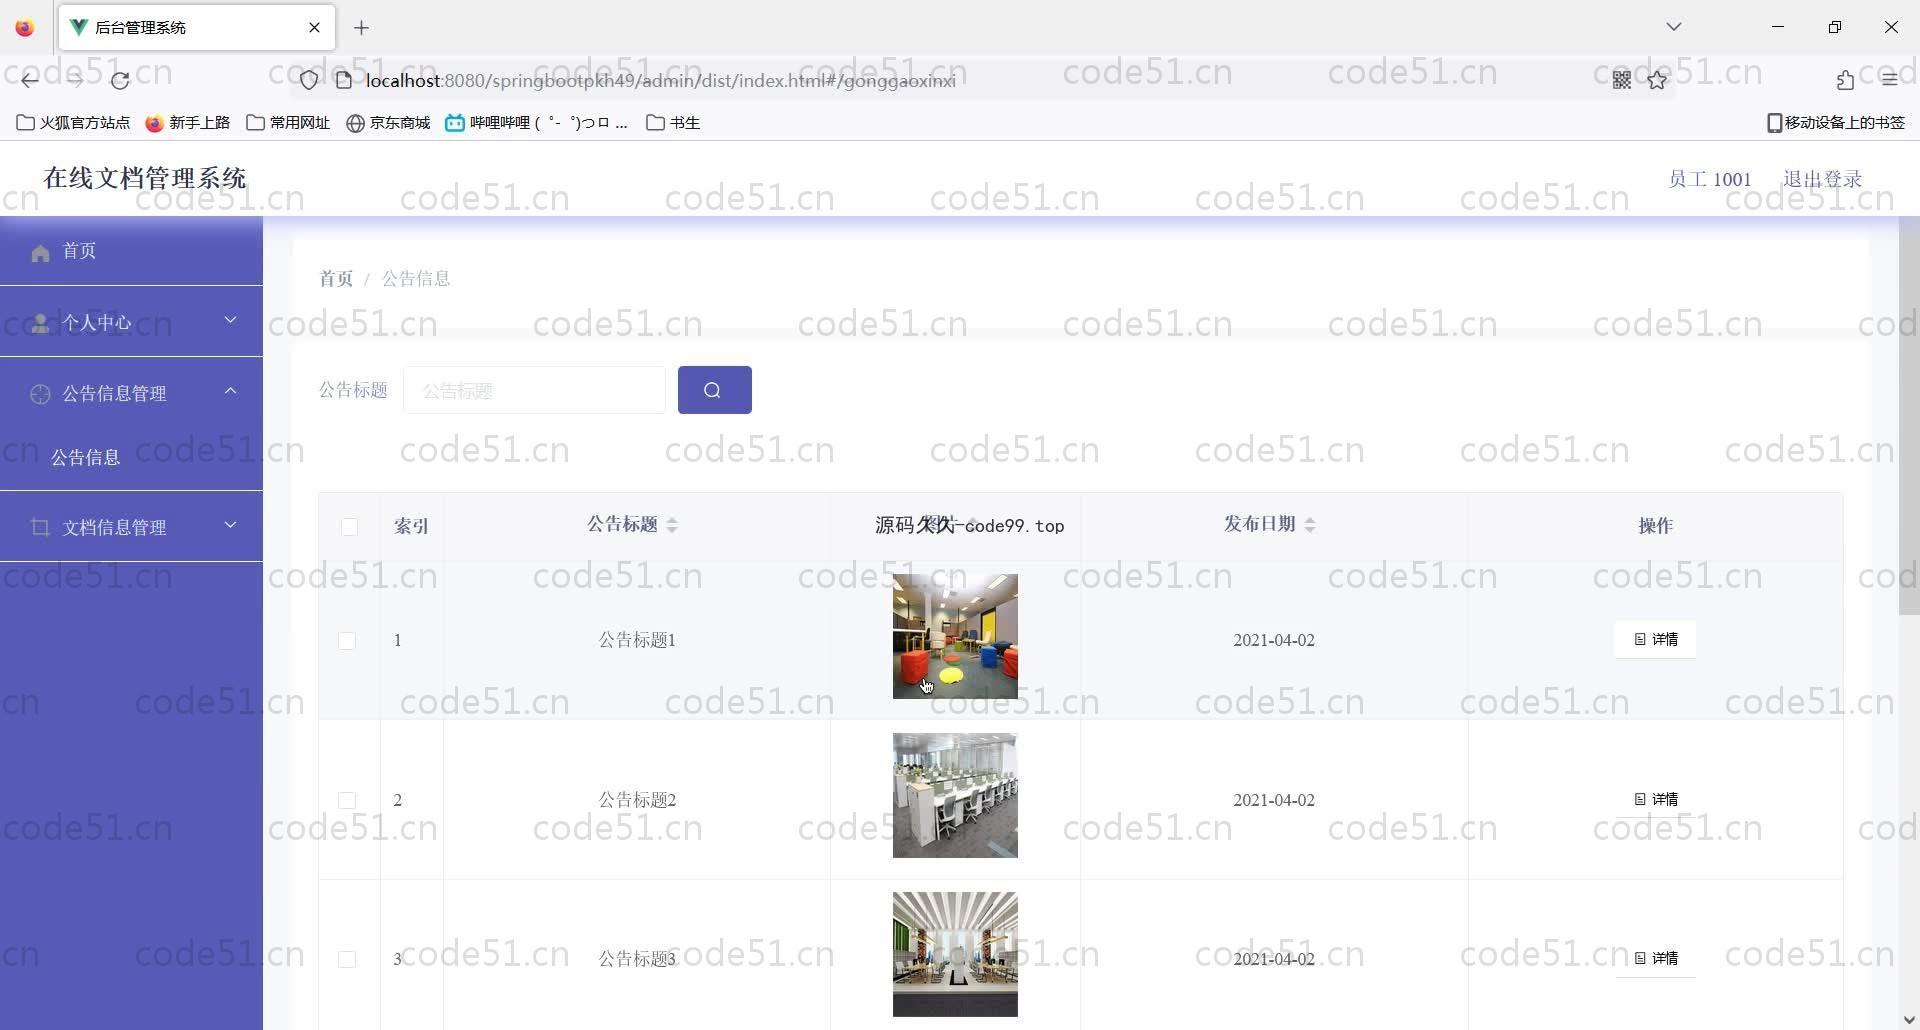Open a new tab with plus icon
This screenshot has width=1920, height=1030.
[x=362, y=28]
